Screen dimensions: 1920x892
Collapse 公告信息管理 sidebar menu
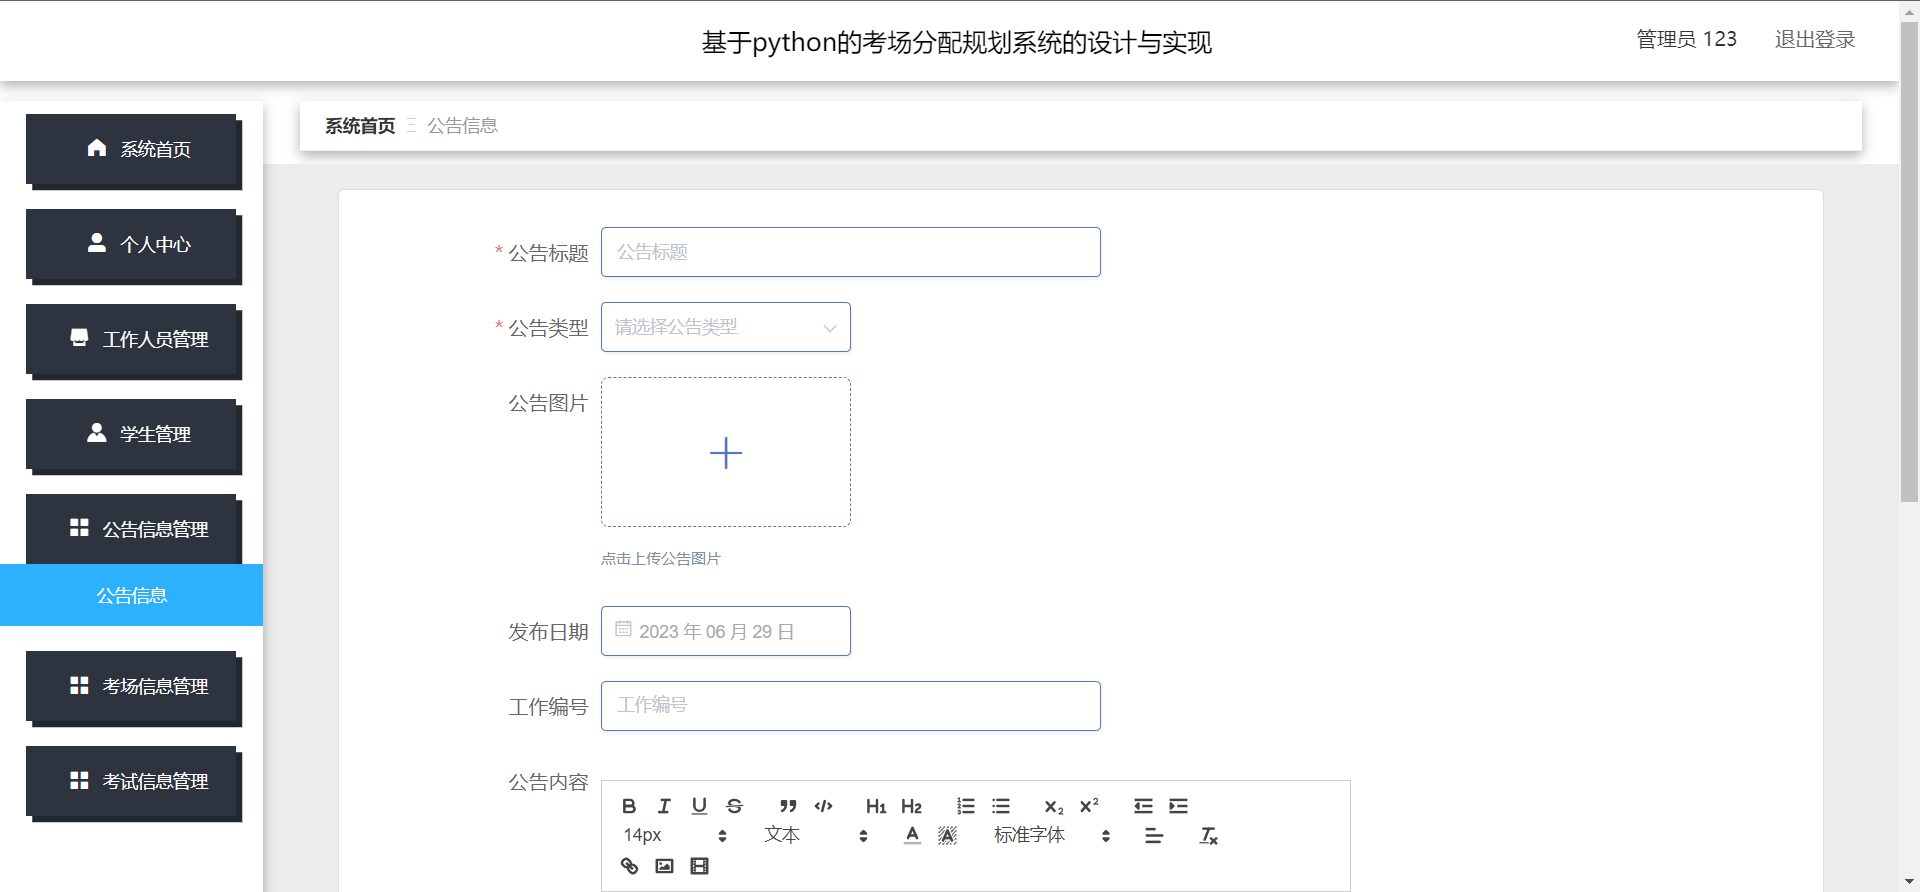[x=132, y=529]
